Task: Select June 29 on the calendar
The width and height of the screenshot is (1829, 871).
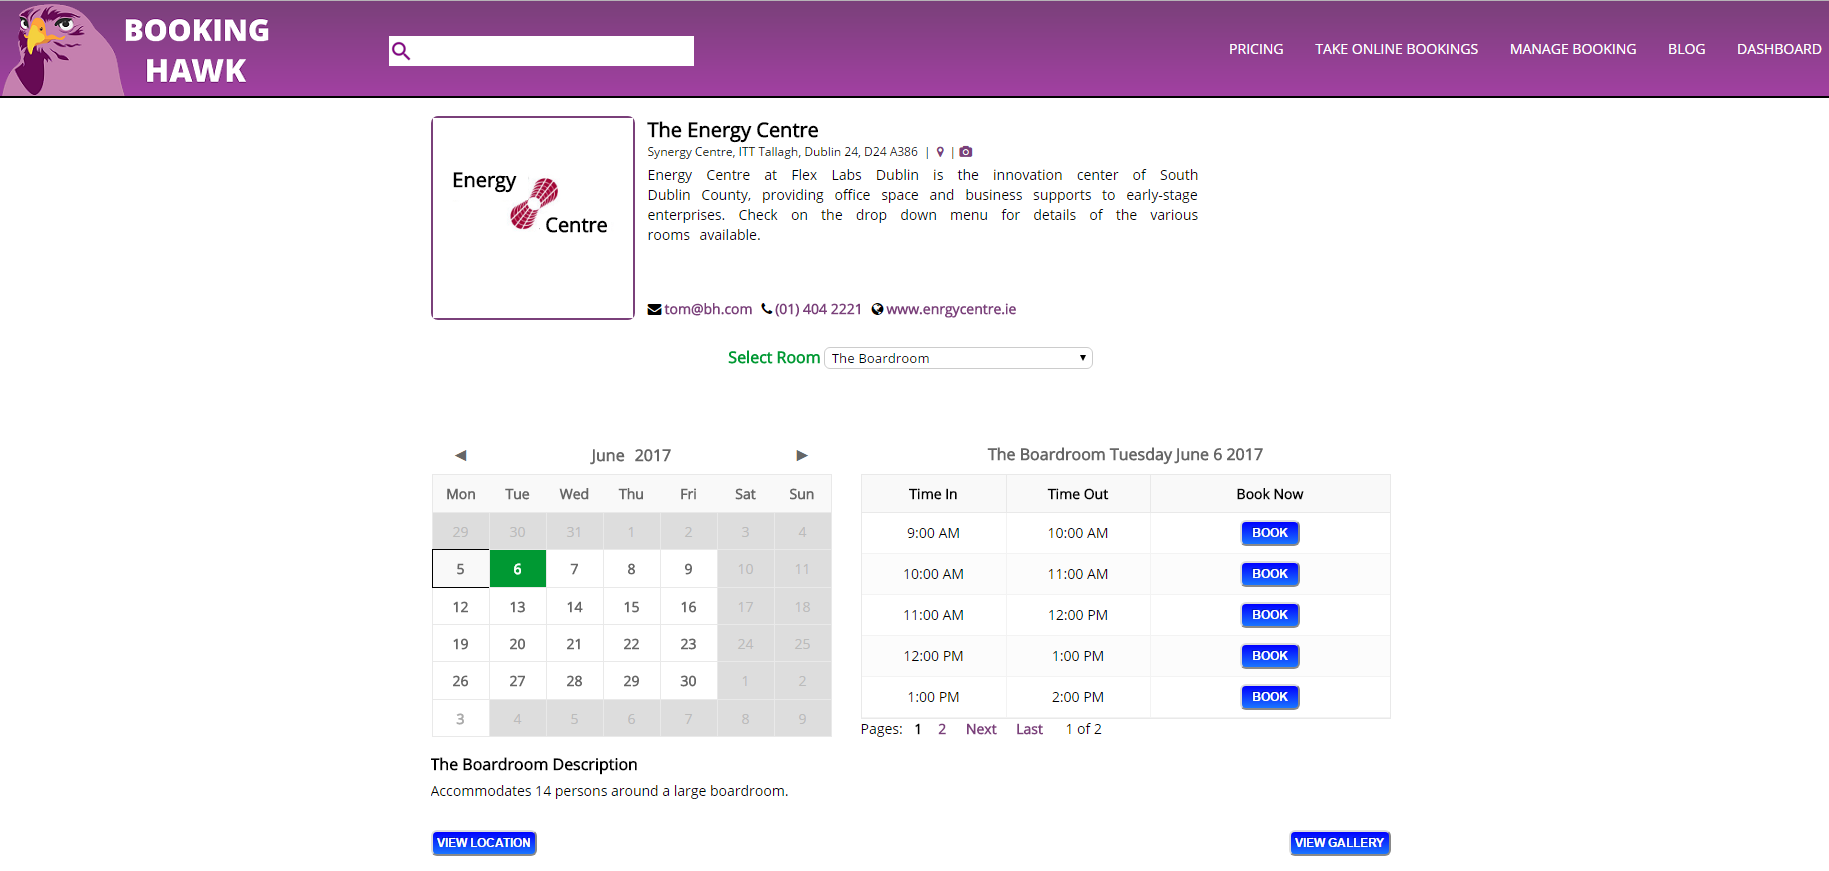Action: [x=632, y=681]
